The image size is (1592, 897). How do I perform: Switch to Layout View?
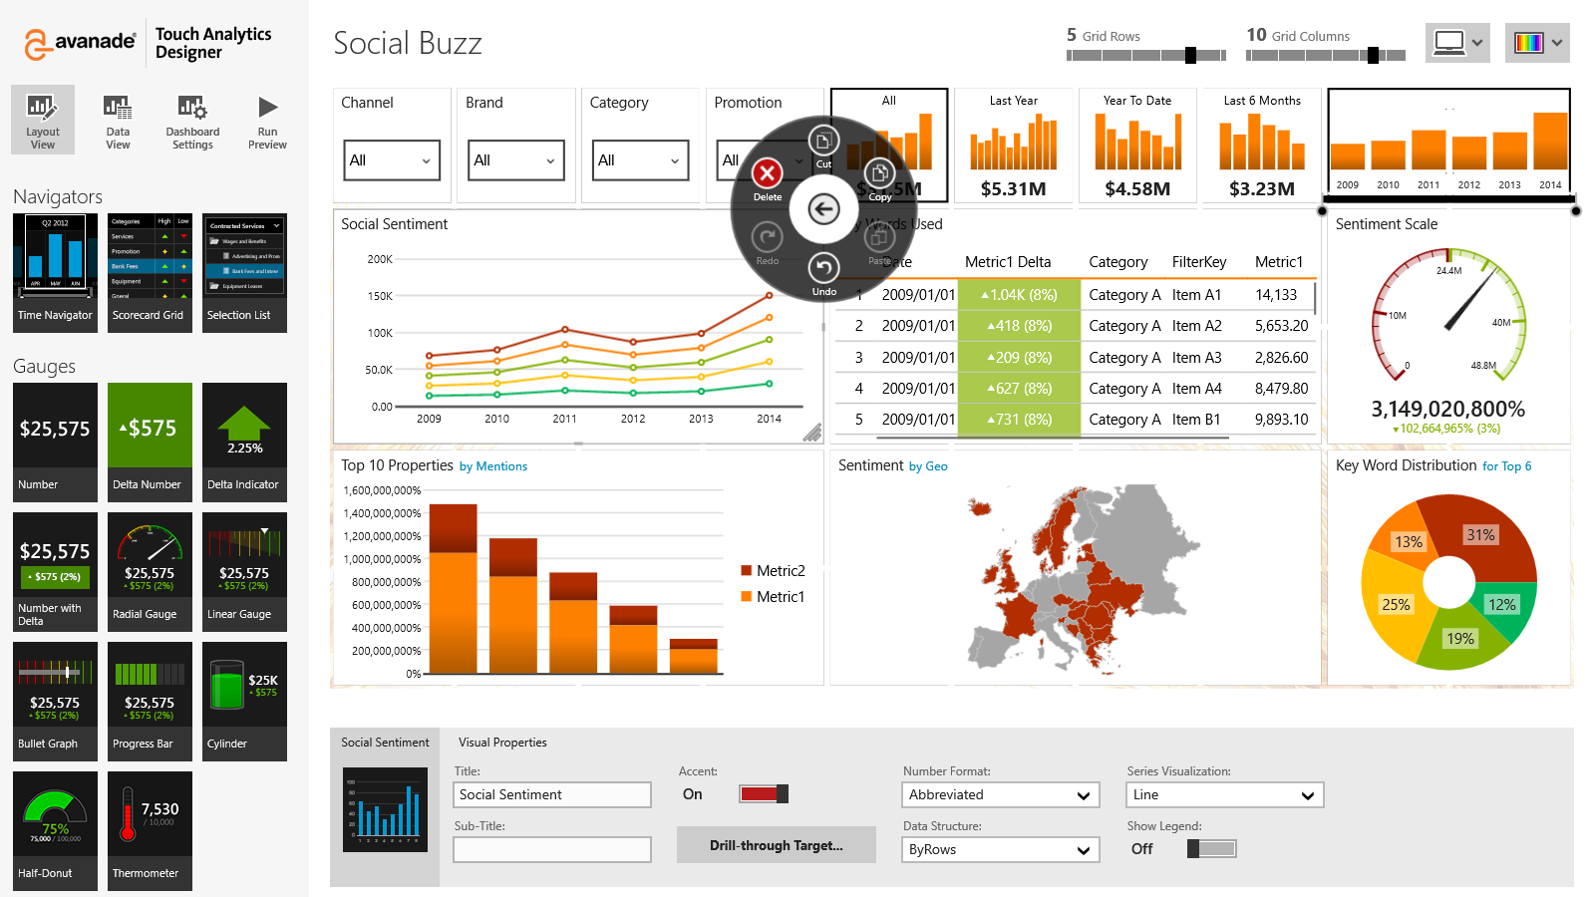pos(42,120)
